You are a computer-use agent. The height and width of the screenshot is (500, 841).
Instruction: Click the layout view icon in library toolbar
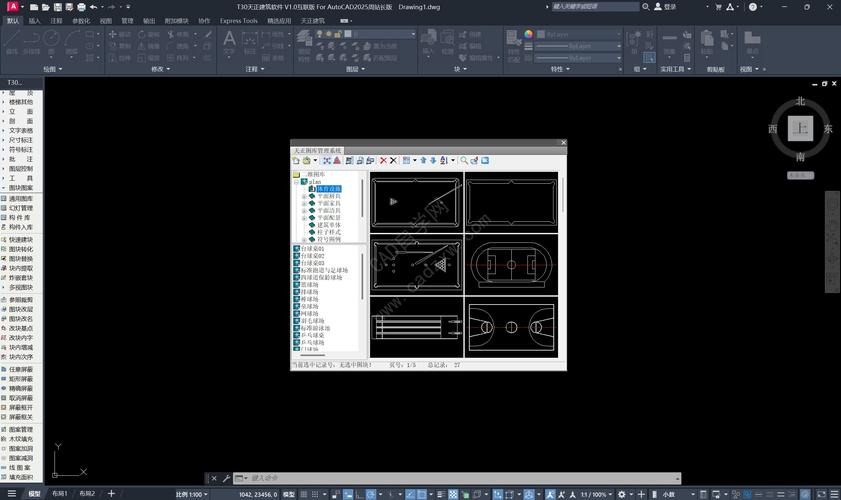407,160
